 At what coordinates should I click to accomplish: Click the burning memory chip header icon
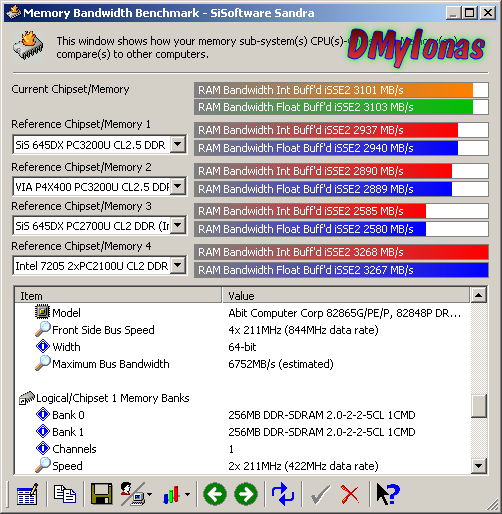point(28,46)
